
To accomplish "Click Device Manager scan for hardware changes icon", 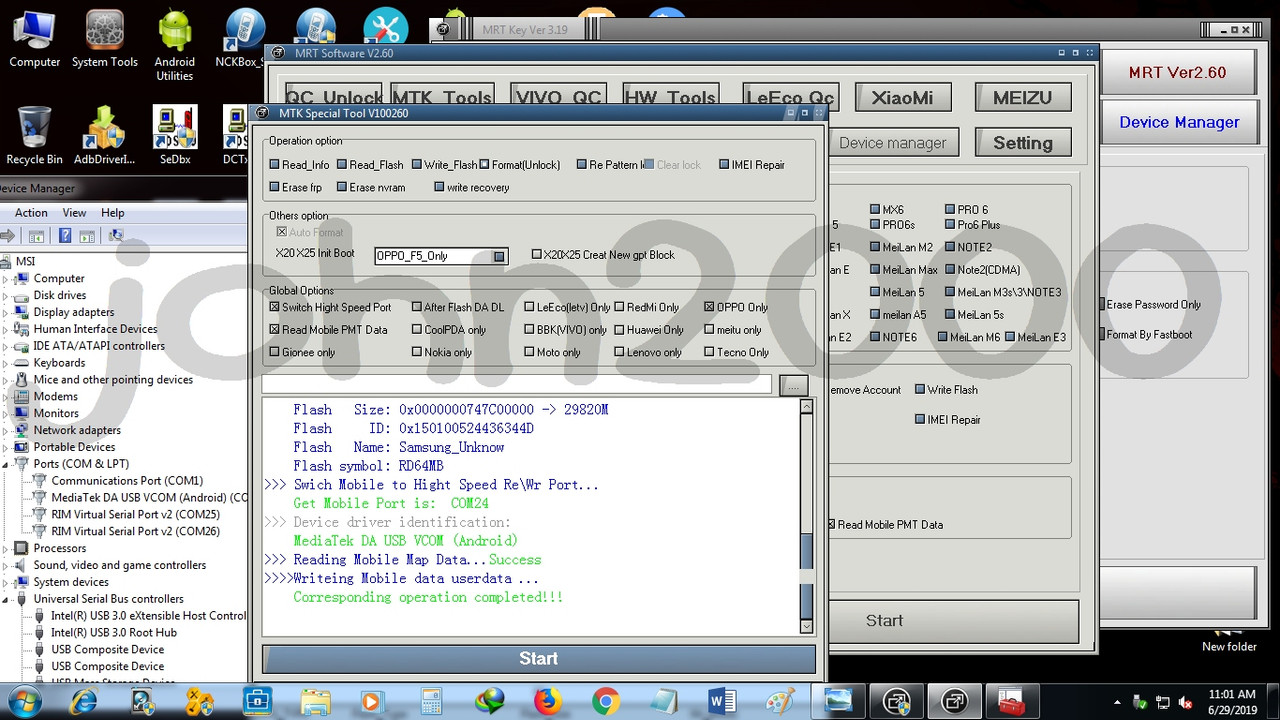I will point(115,236).
